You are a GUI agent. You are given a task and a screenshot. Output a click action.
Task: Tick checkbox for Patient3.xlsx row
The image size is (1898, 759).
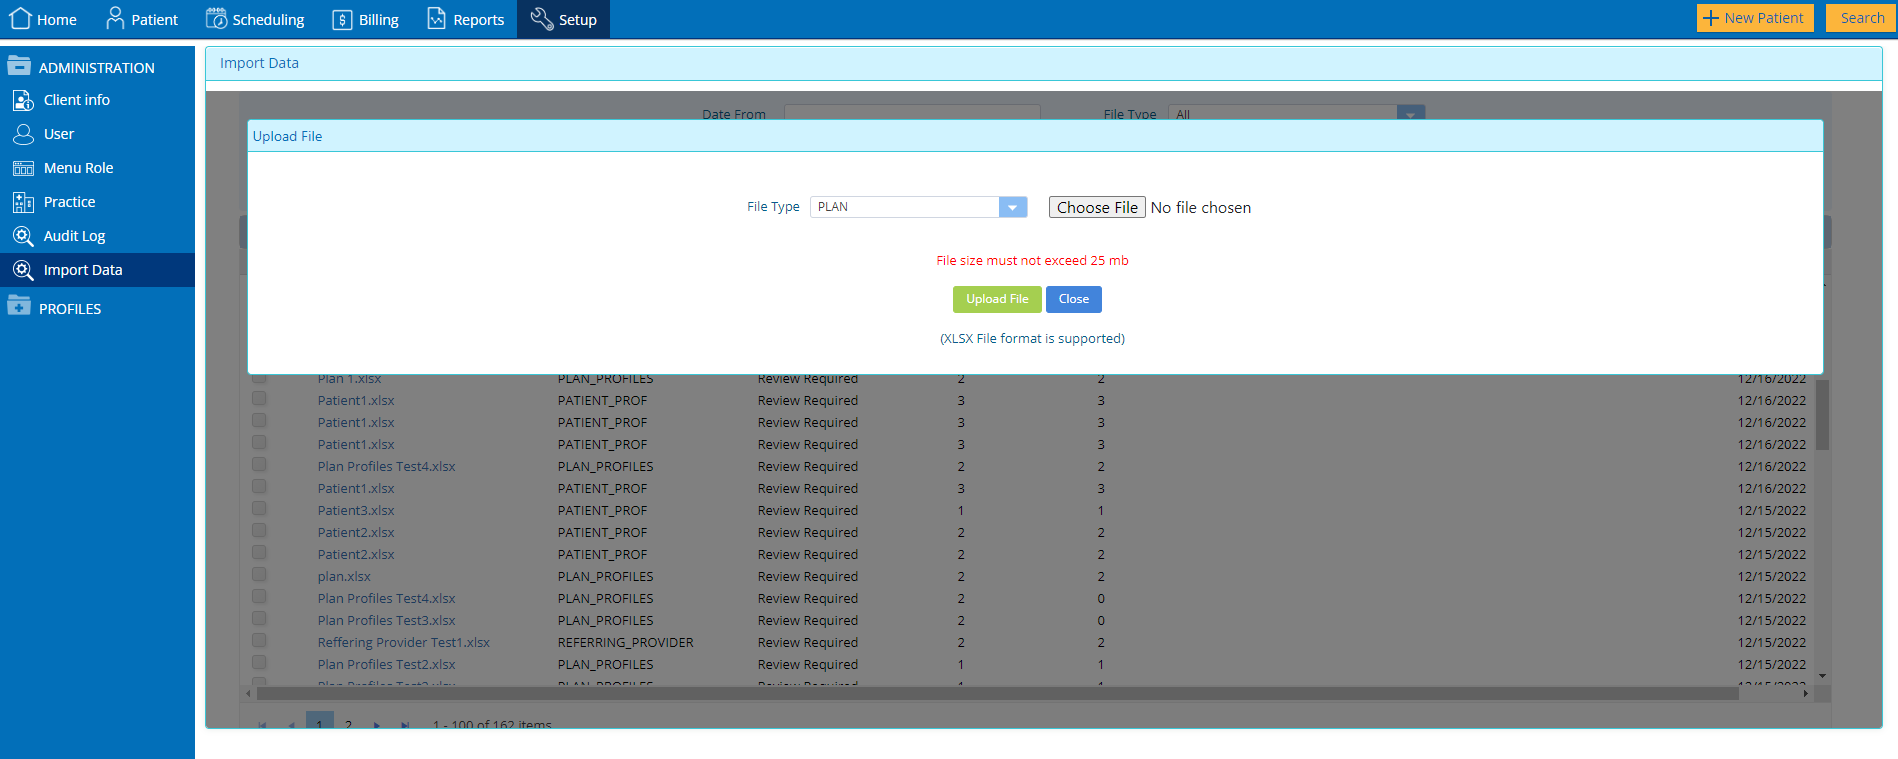point(259,509)
